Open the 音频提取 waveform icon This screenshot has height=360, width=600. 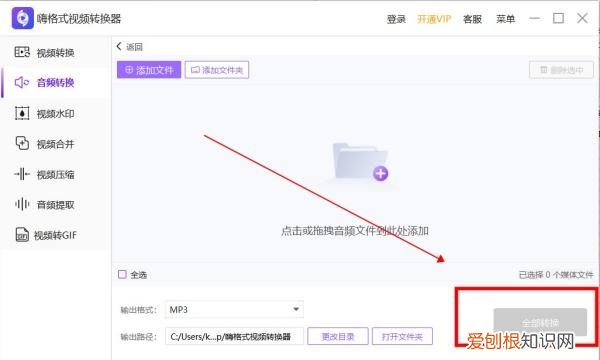click(x=22, y=204)
